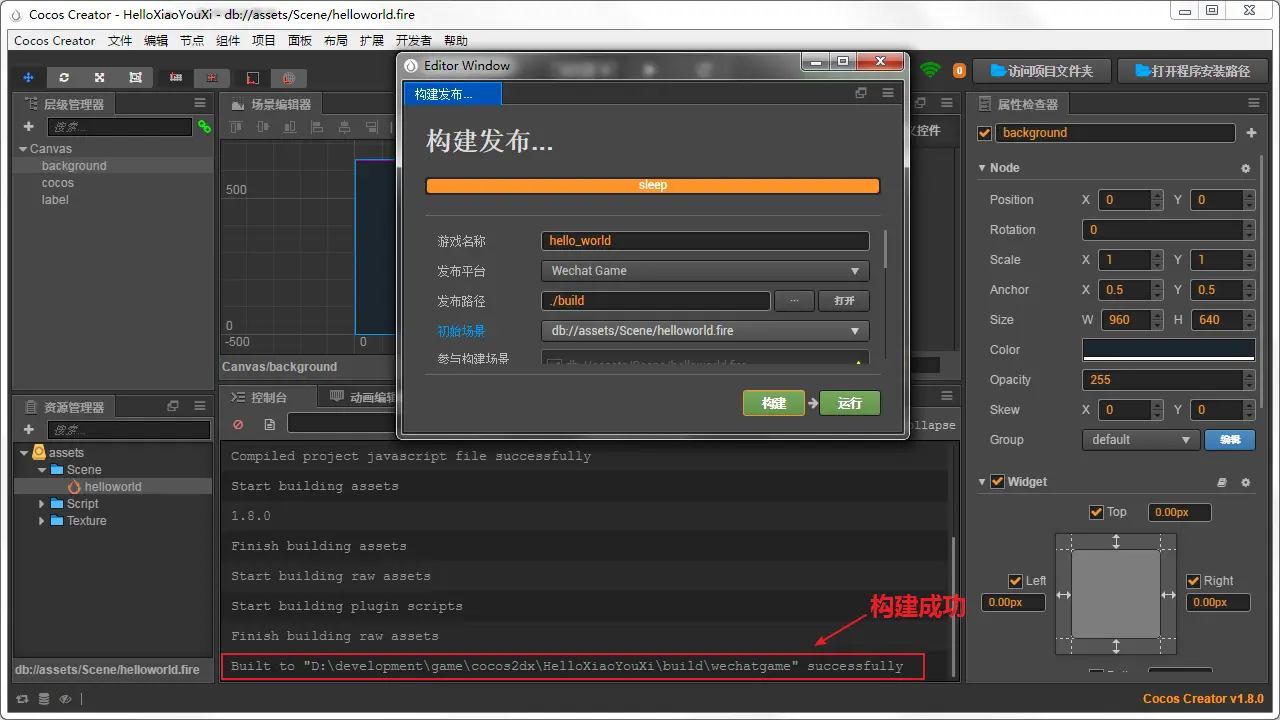
Task: Open the Group default dropdown
Action: pyautogui.click(x=1140, y=440)
